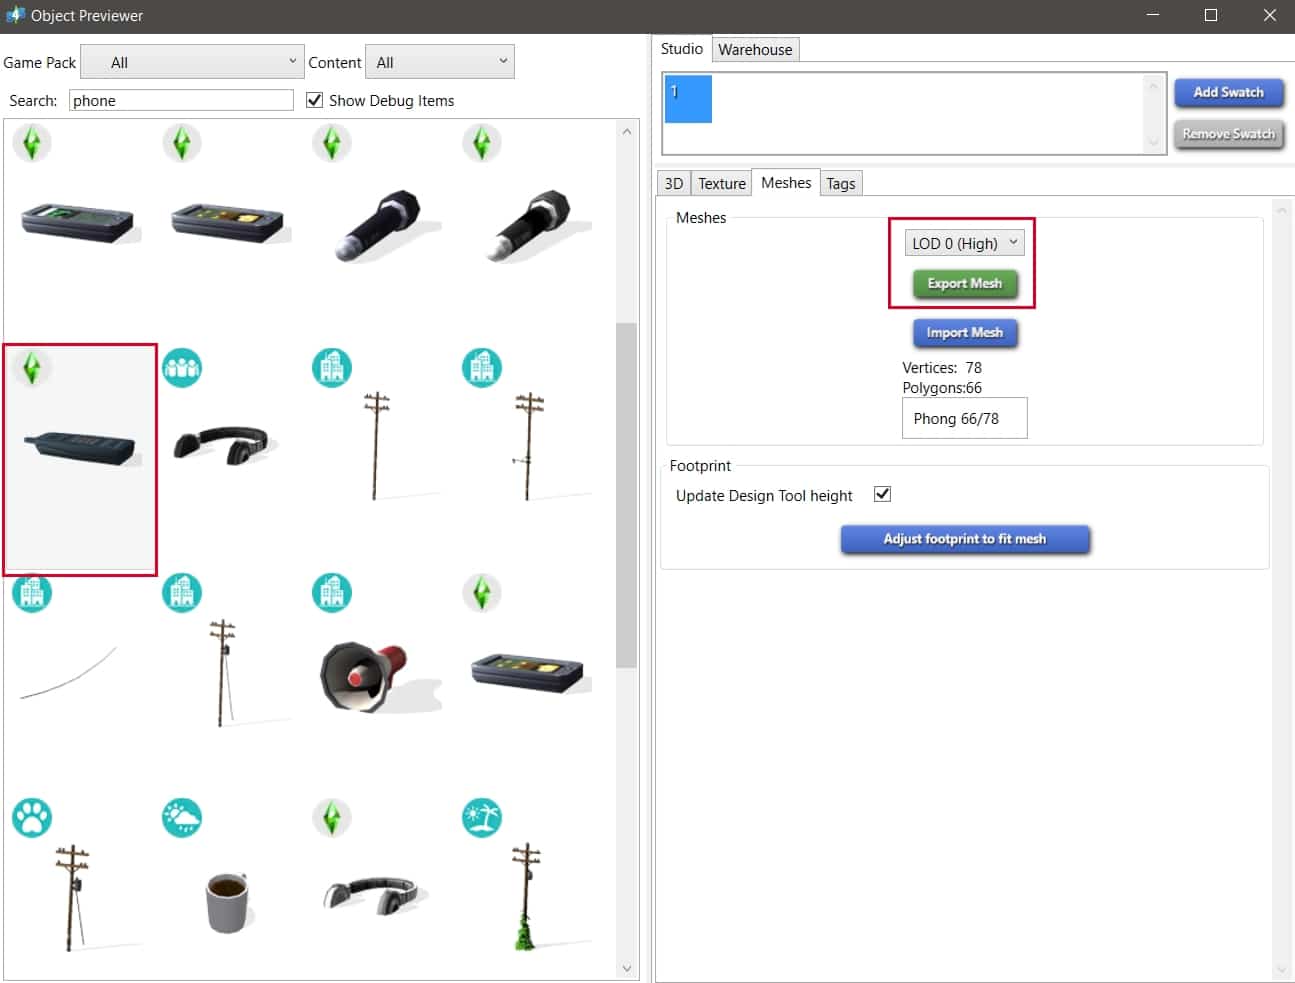This screenshot has width=1295, height=983.
Task: Open the LOD 0 (High) dropdown
Action: coord(964,243)
